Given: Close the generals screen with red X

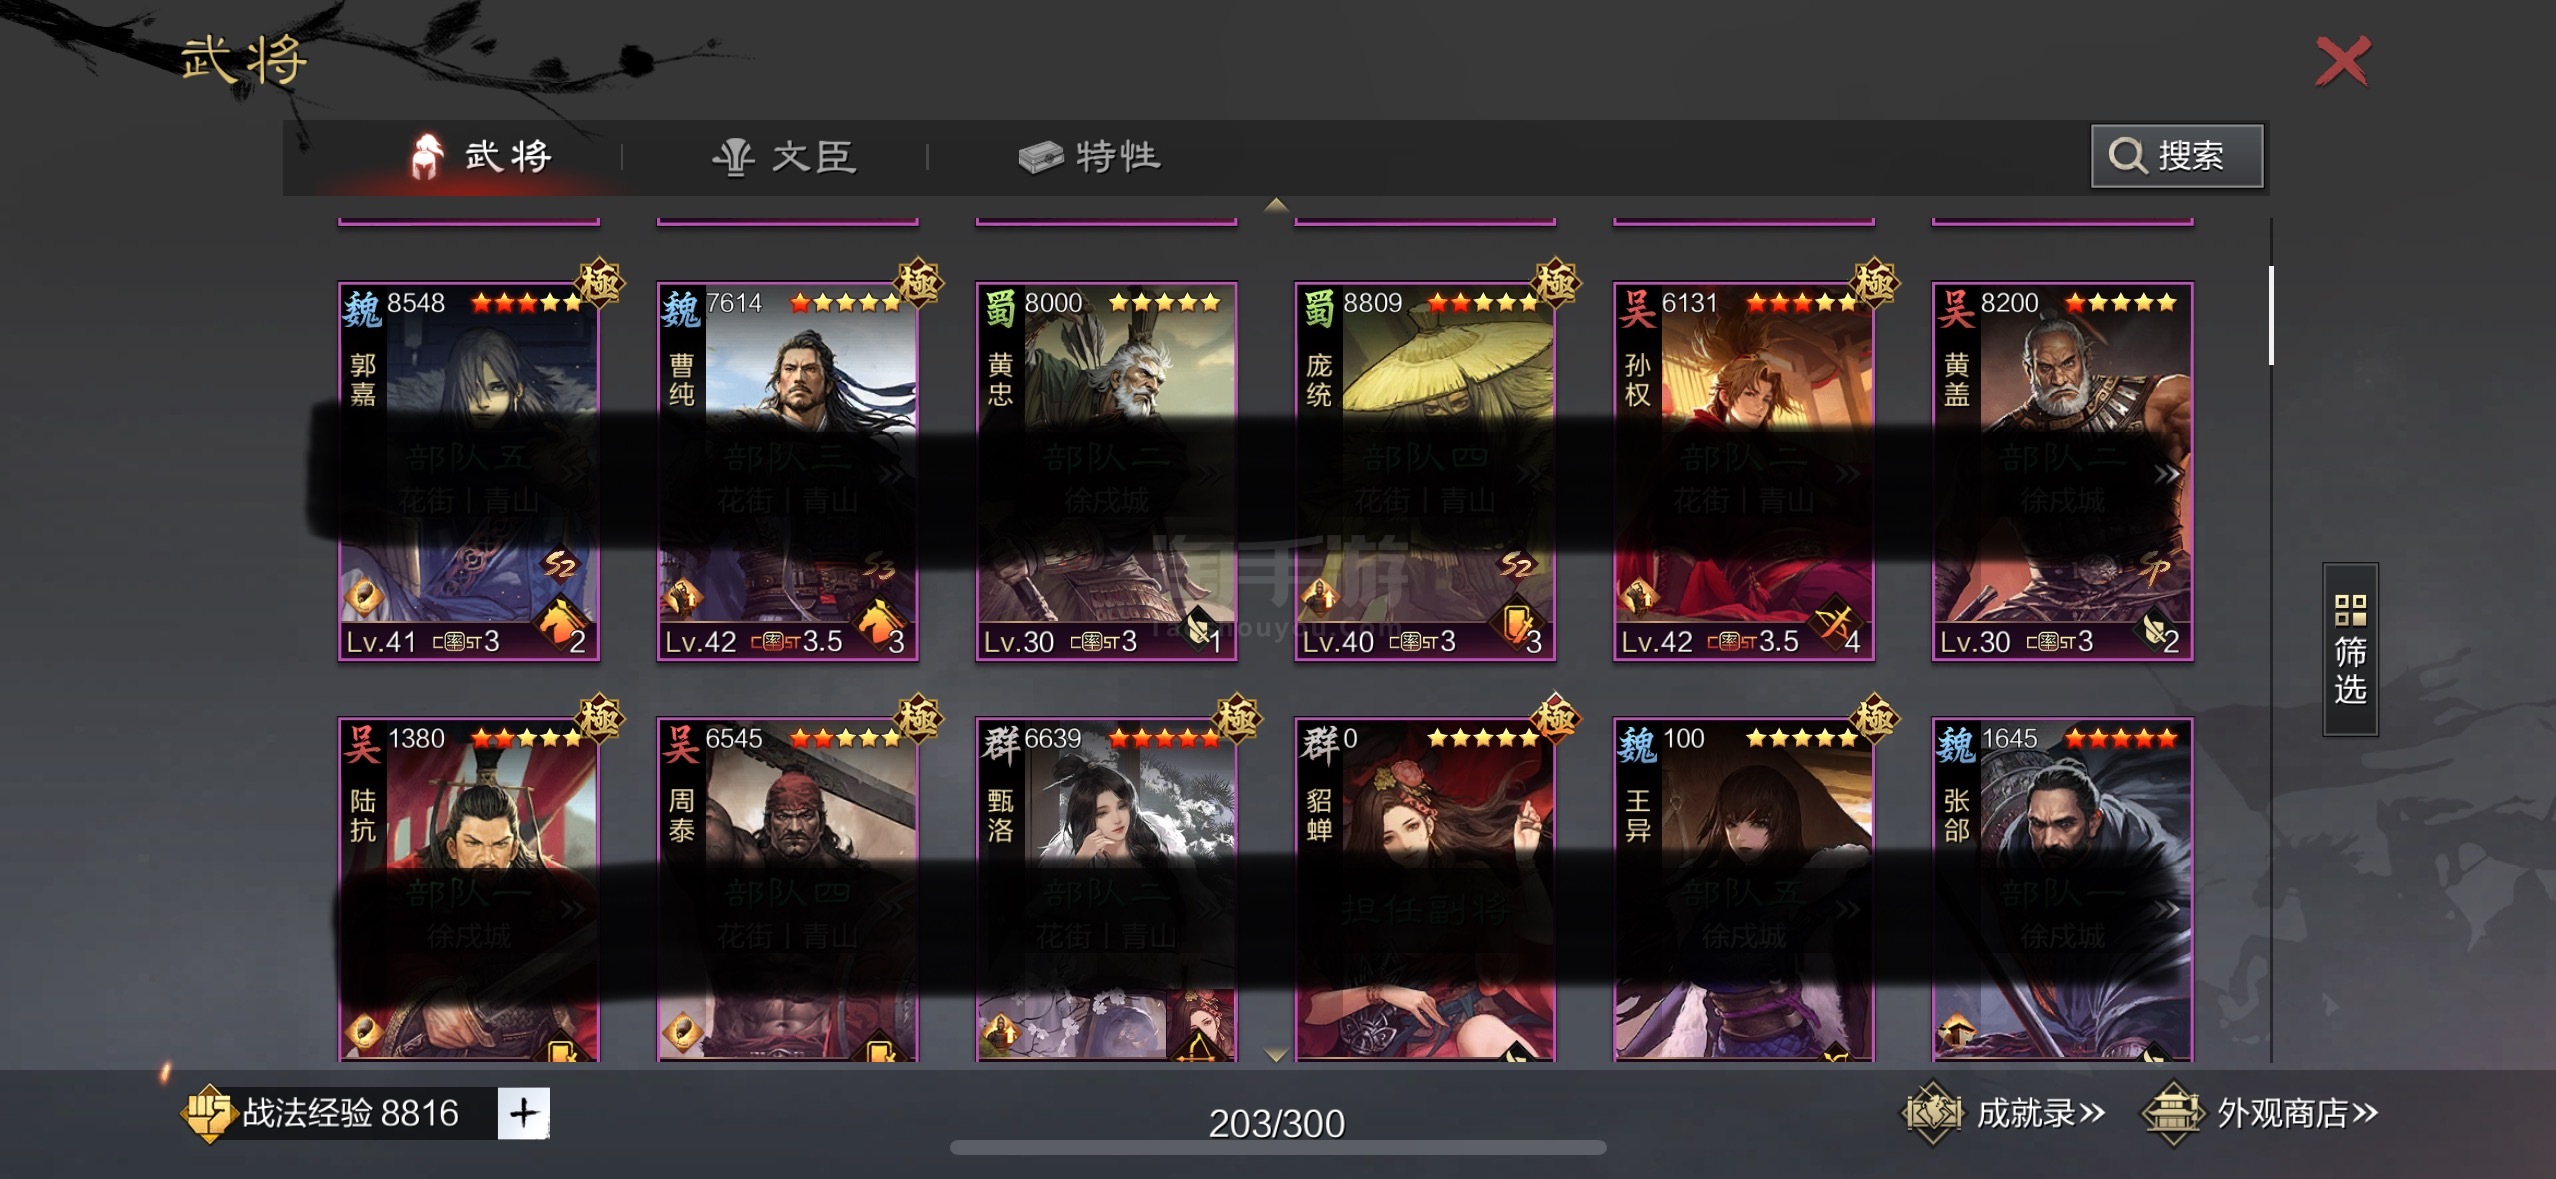Looking at the screenshot, I should pos(2342,61).
